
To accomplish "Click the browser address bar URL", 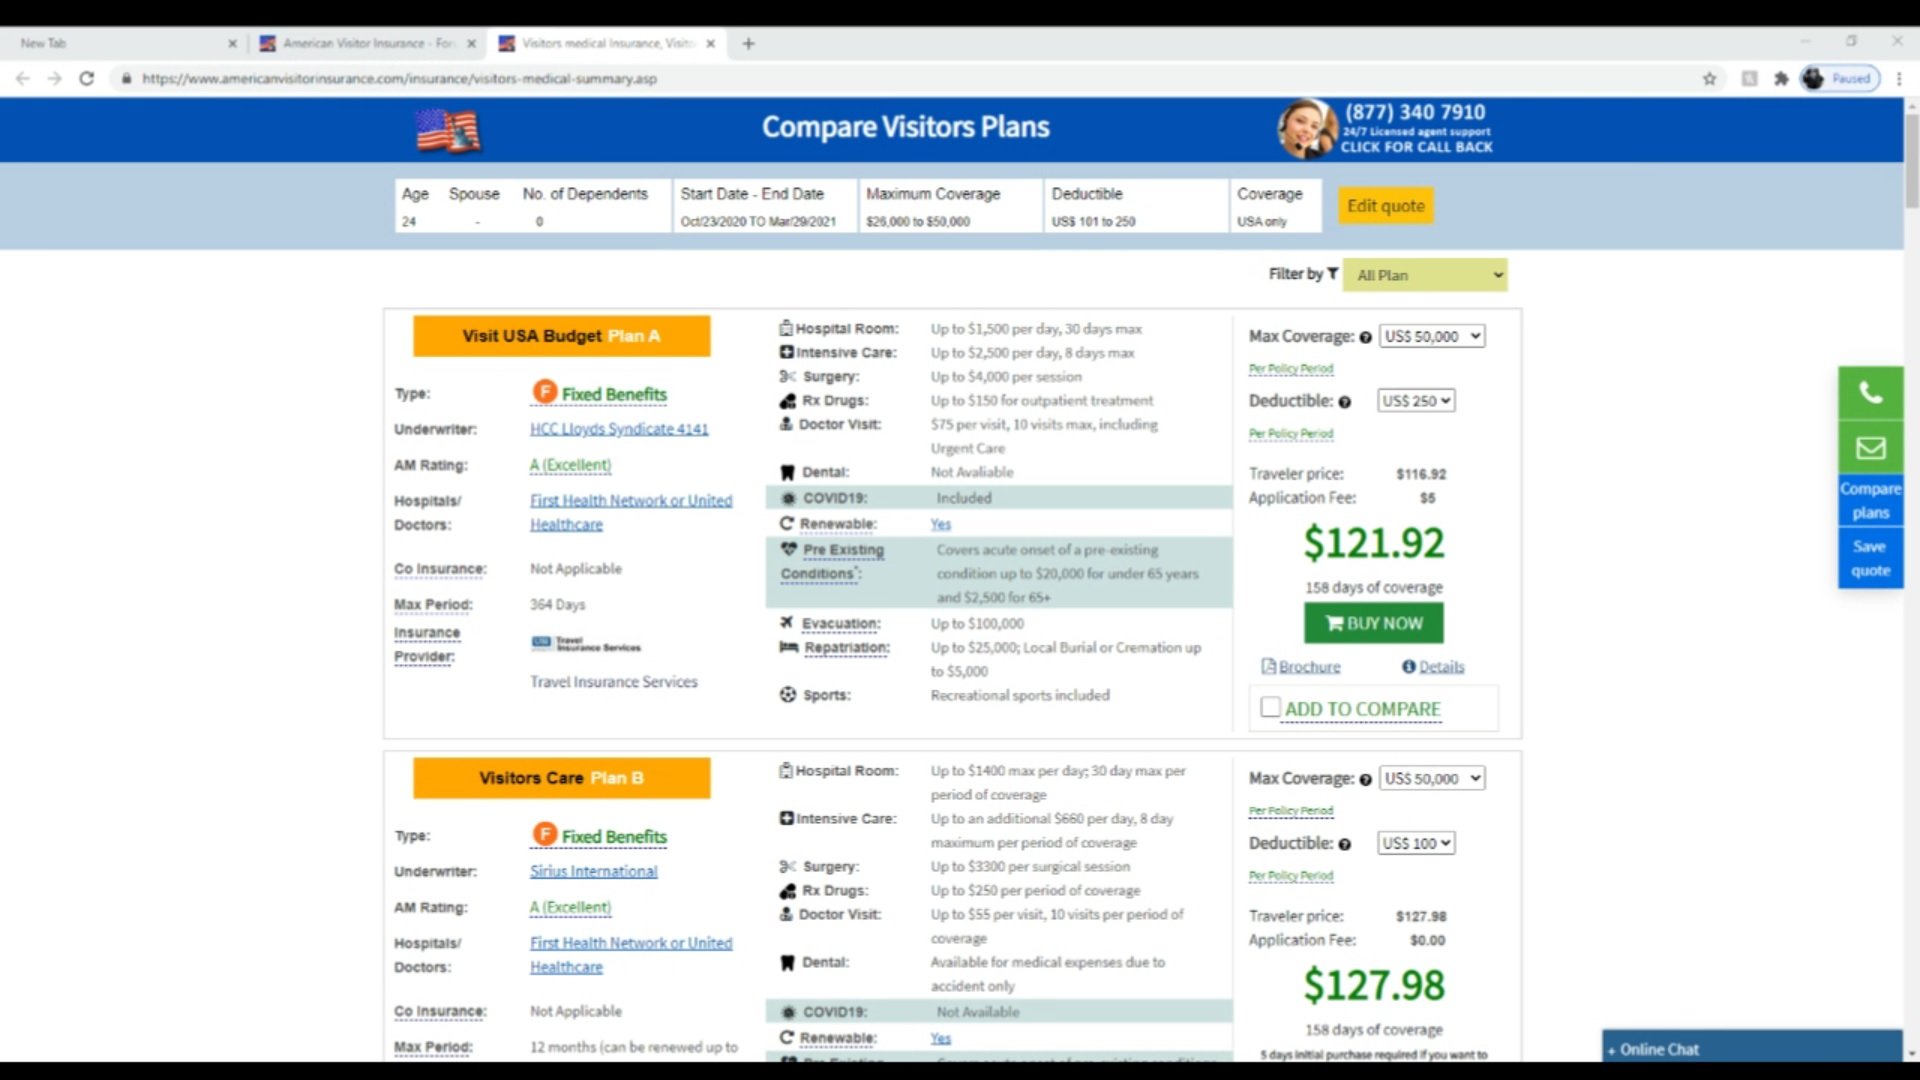I will point(400,78).
